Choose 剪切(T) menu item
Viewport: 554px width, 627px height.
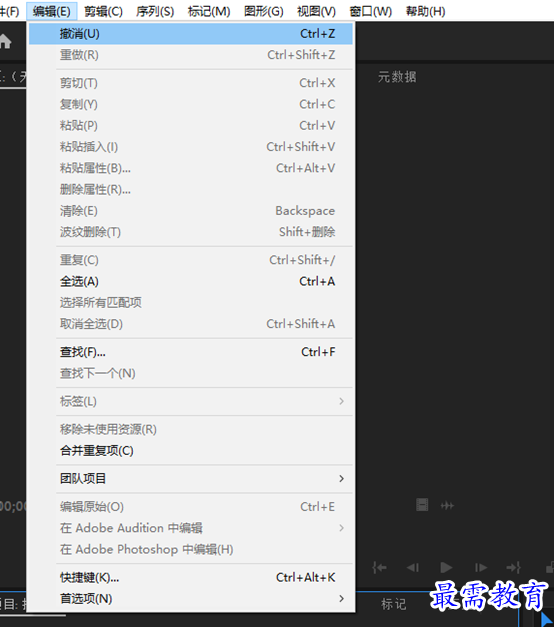(191, 83)
